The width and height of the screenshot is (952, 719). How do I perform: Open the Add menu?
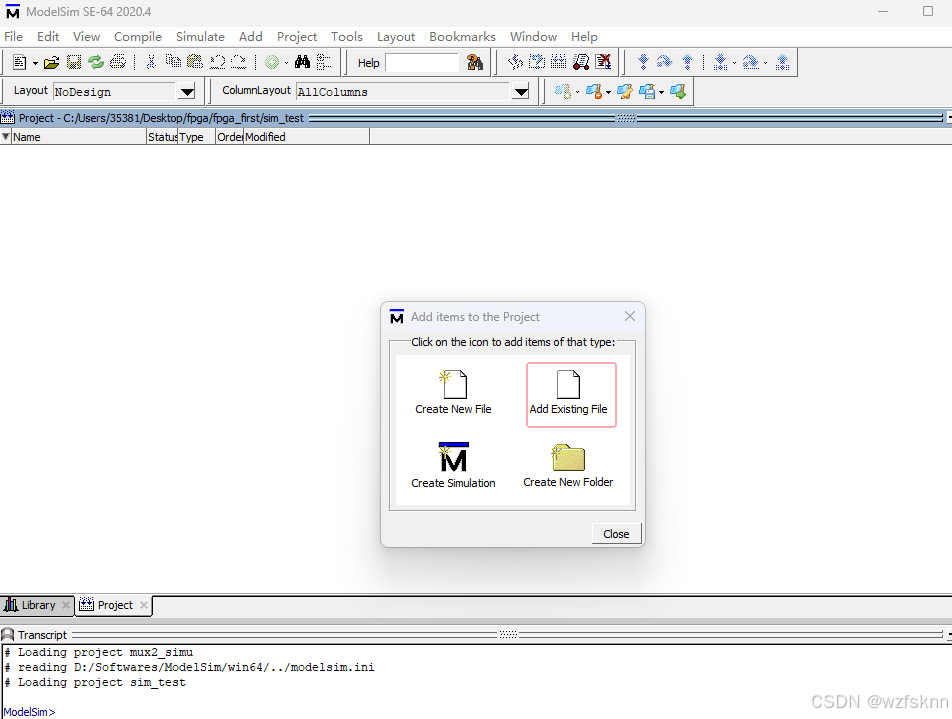[251, 36]
